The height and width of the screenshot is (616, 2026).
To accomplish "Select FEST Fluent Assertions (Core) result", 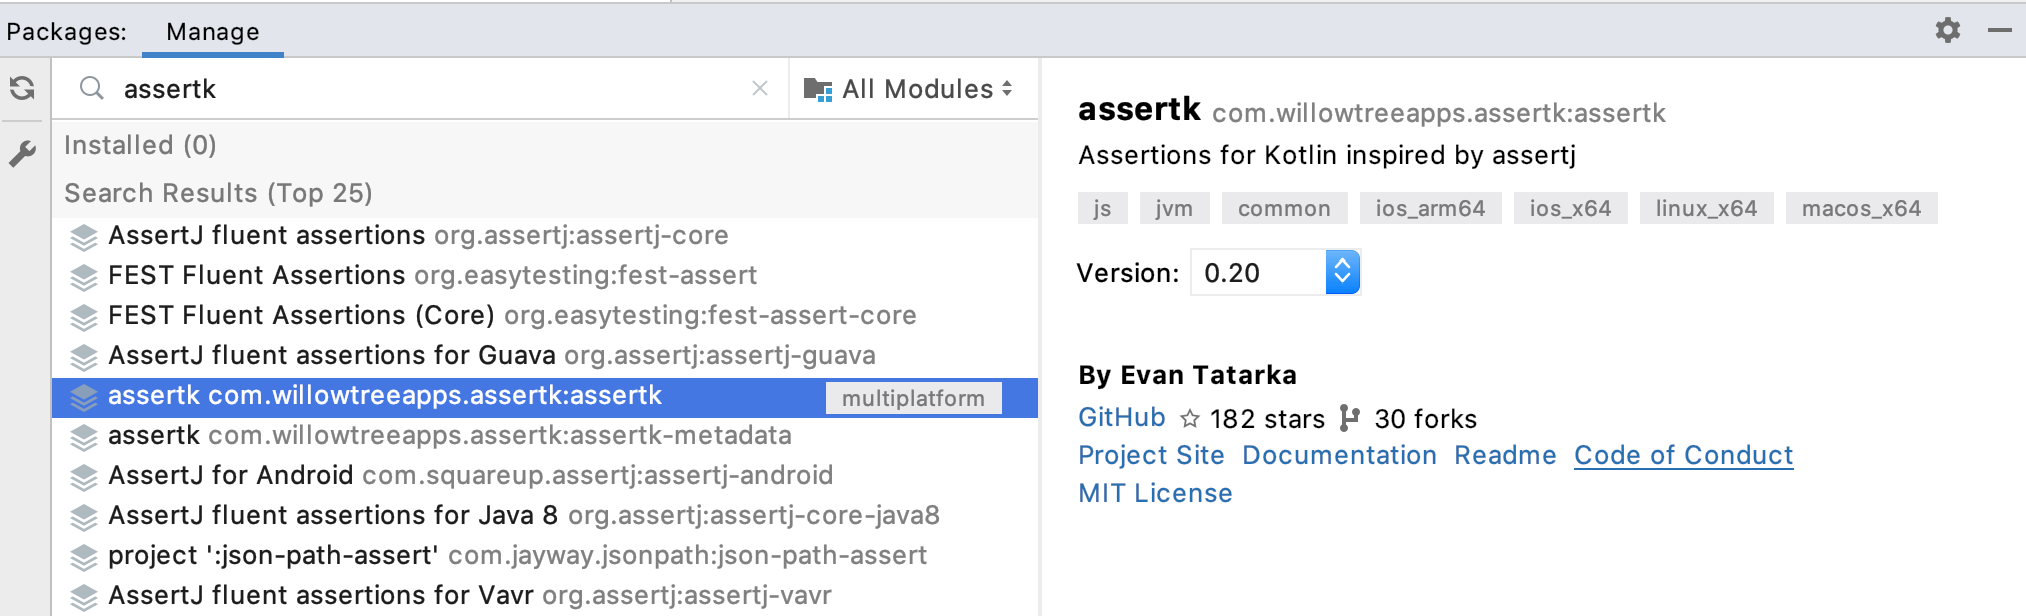I will pyautogui.click(x=545, y=316).
